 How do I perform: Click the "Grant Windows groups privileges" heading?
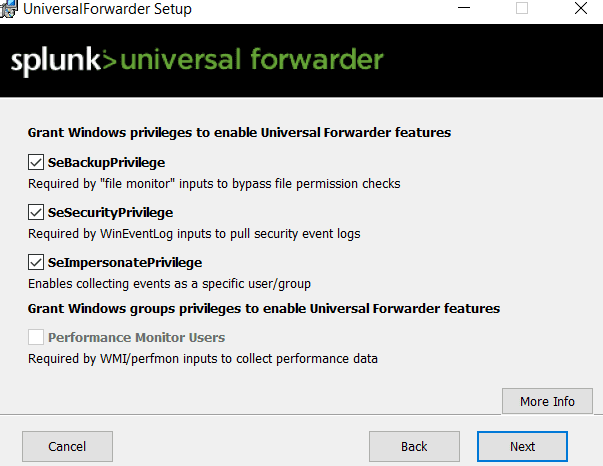263,308
